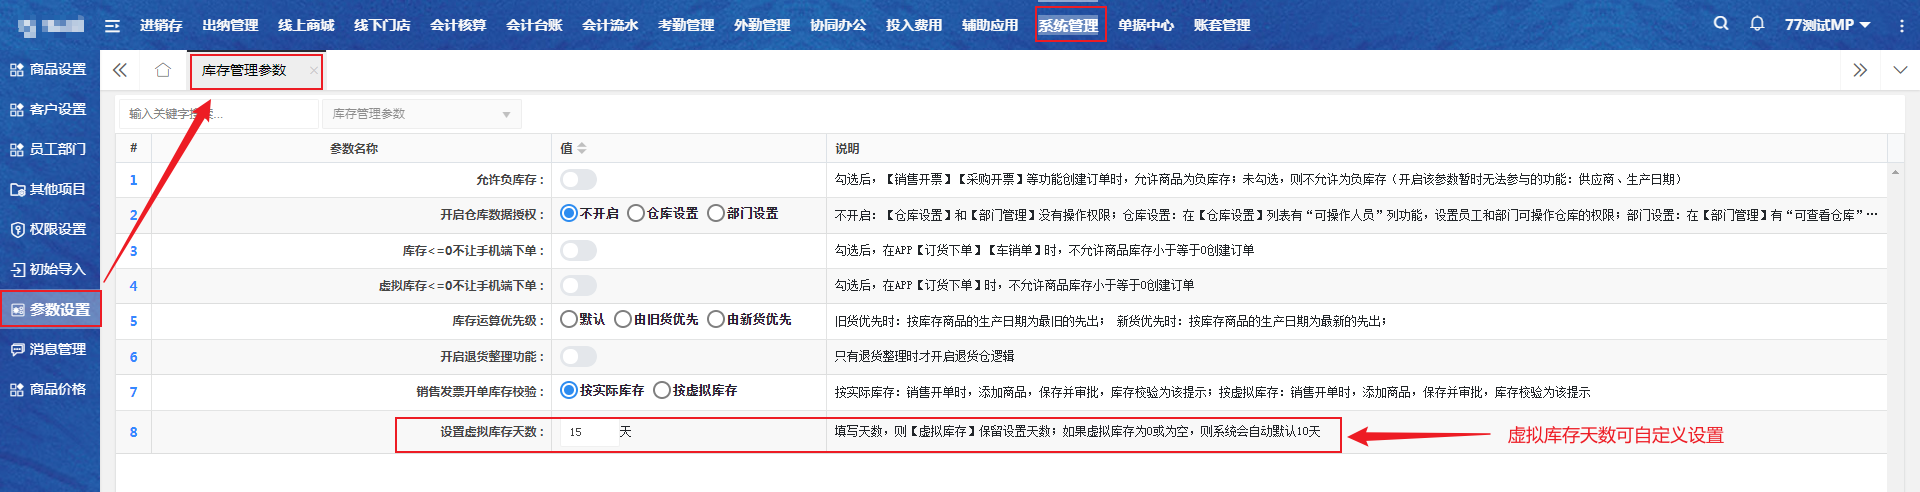Toggle 库存<=0不让手机端下单 switch
Viewport: 1920px width, 492px height.
(578, 250)
